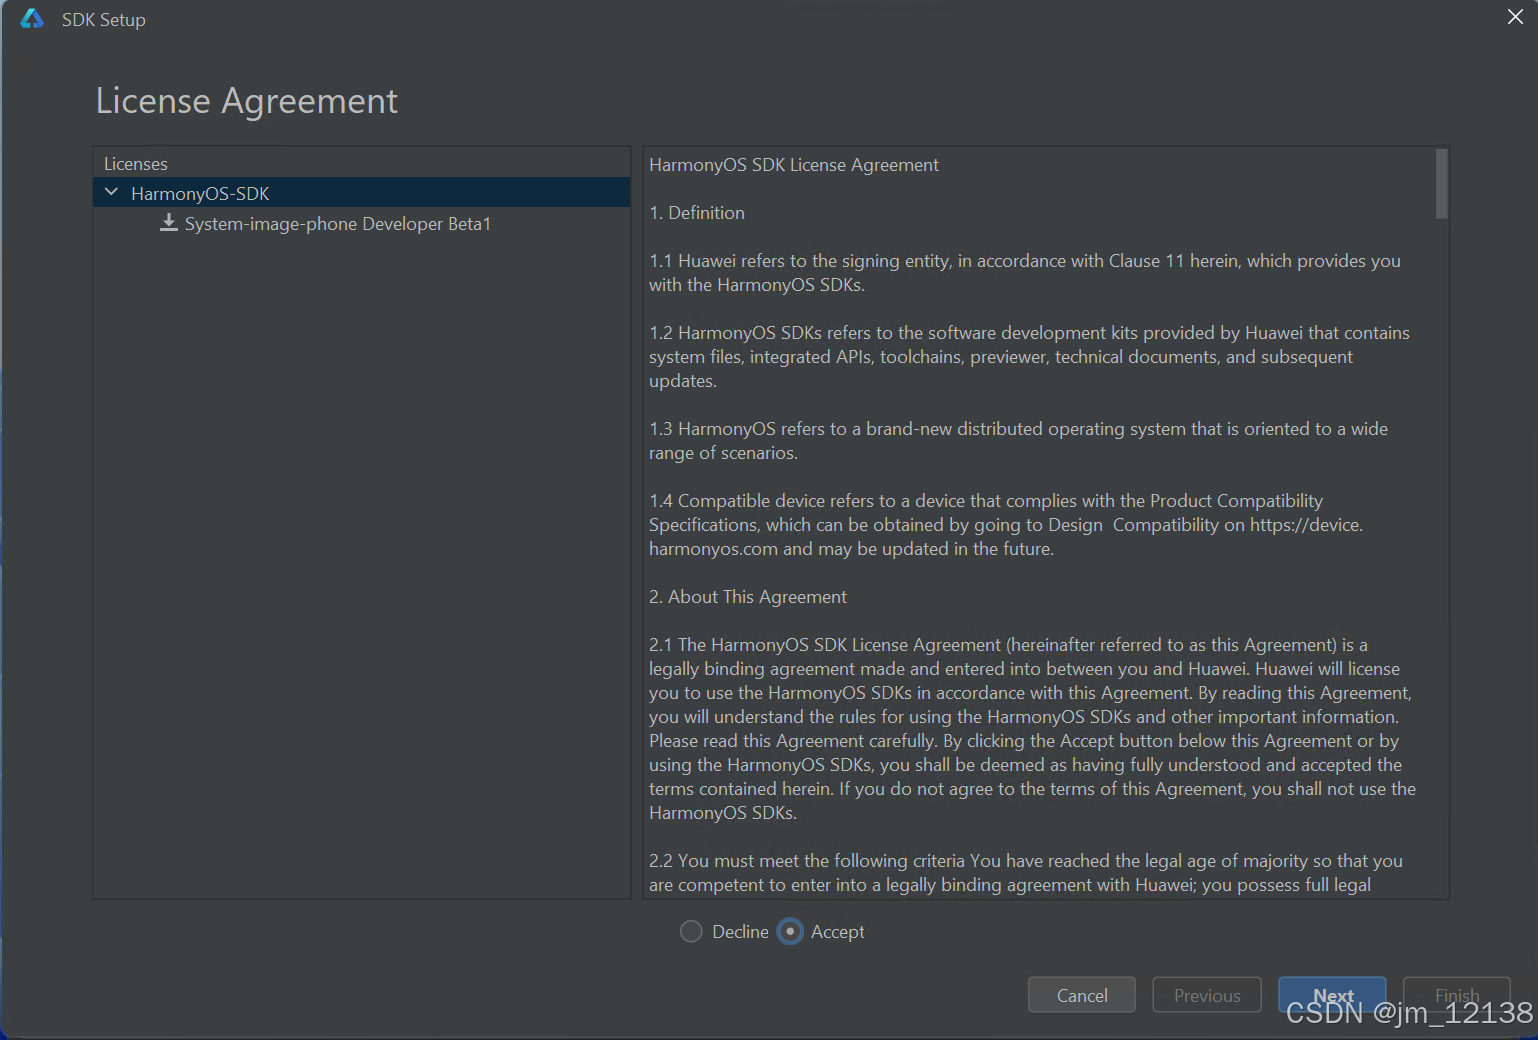Click the download icon beside System-image-phone
Viewport: 1538px width, 1040px height.
(x=169, y=223)
